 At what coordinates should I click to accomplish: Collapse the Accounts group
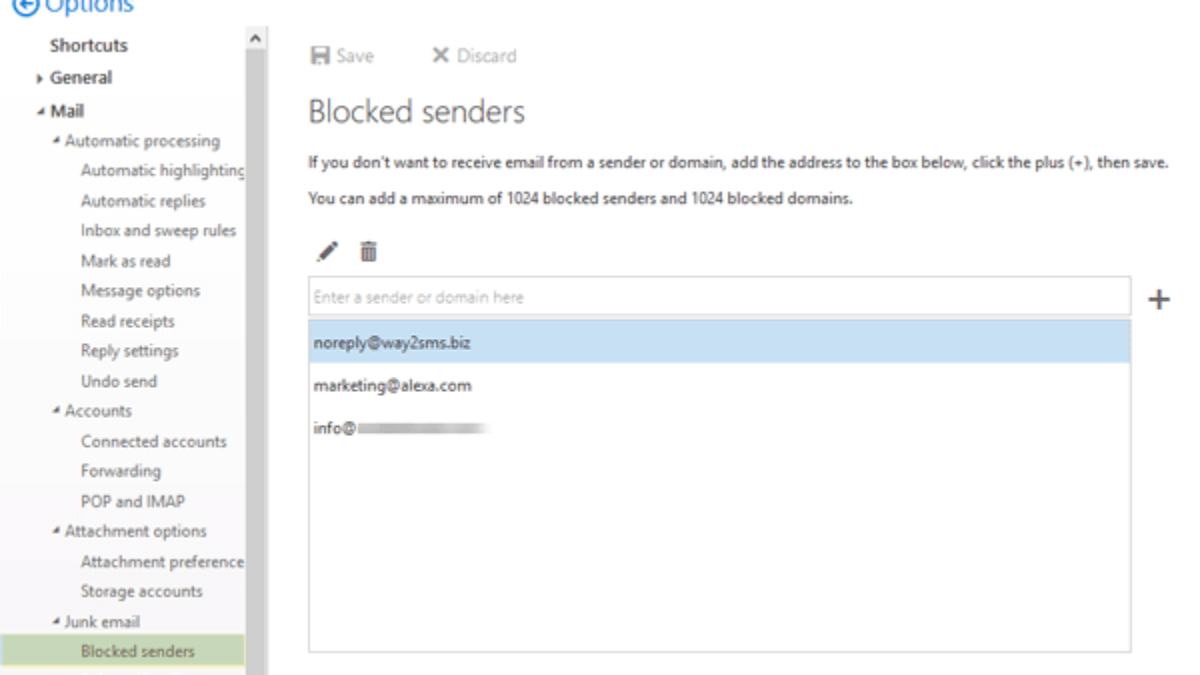tap(57, 411)
